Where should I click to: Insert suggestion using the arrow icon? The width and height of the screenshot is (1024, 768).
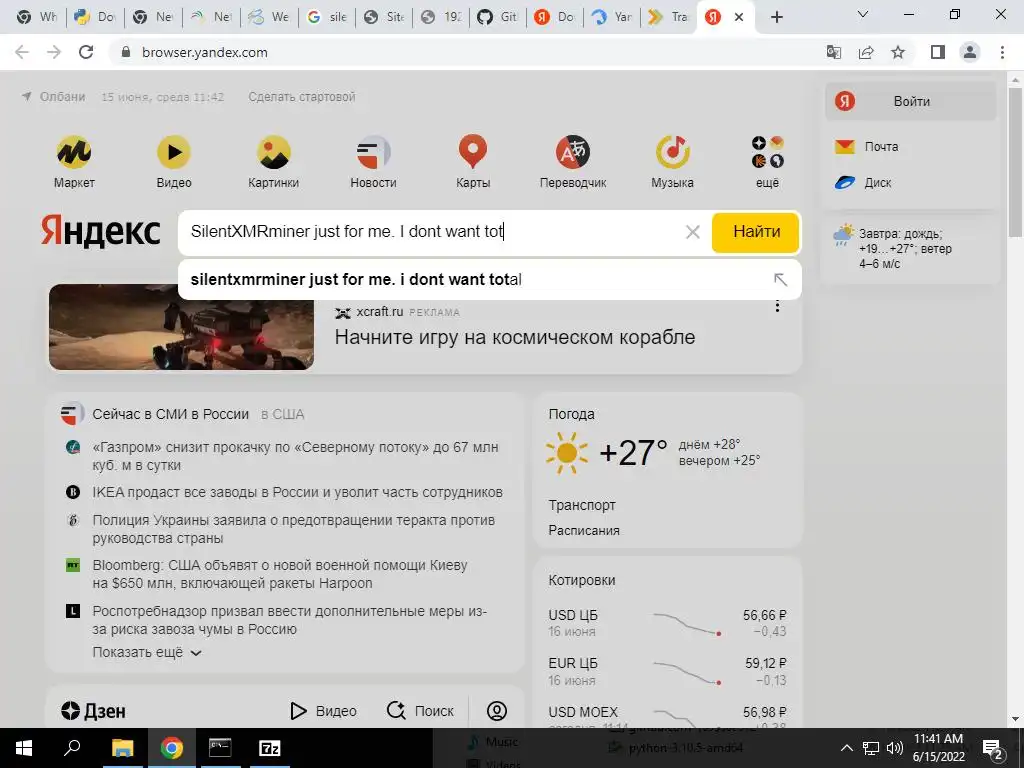[x=780, y=280]
